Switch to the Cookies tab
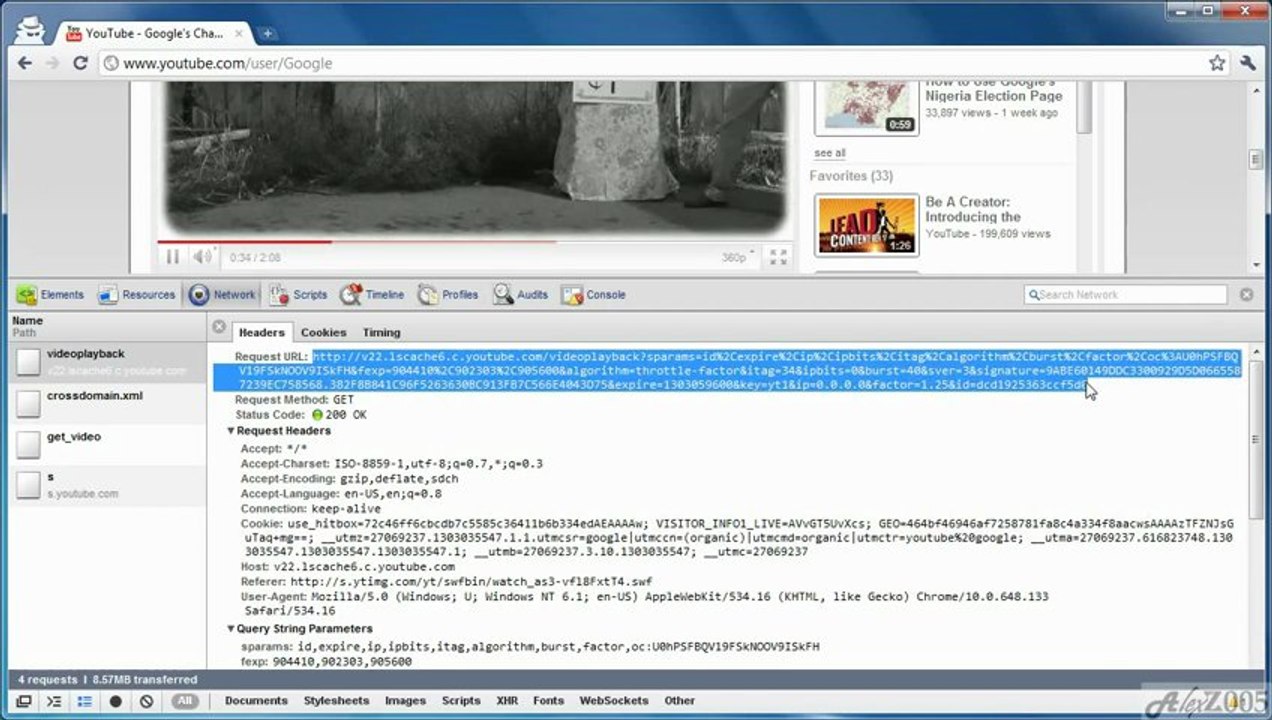The width and height of the screenshot is (1272, 720). click(324, 332)
